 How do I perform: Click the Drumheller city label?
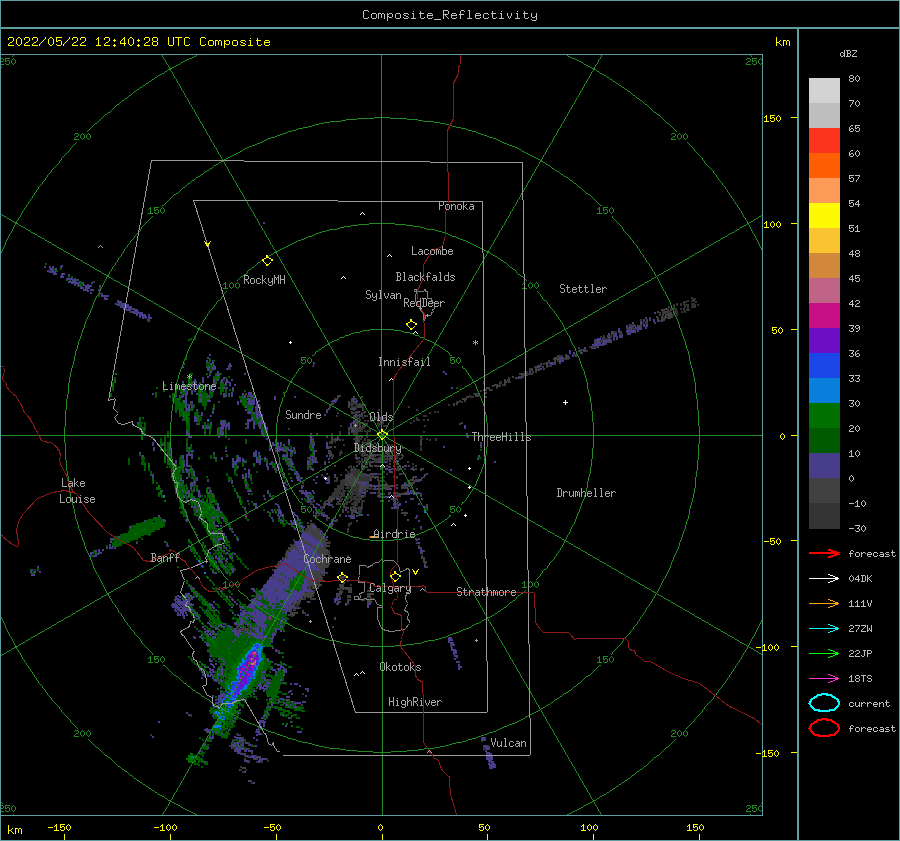pyautogui.click(x=586, y=493)
